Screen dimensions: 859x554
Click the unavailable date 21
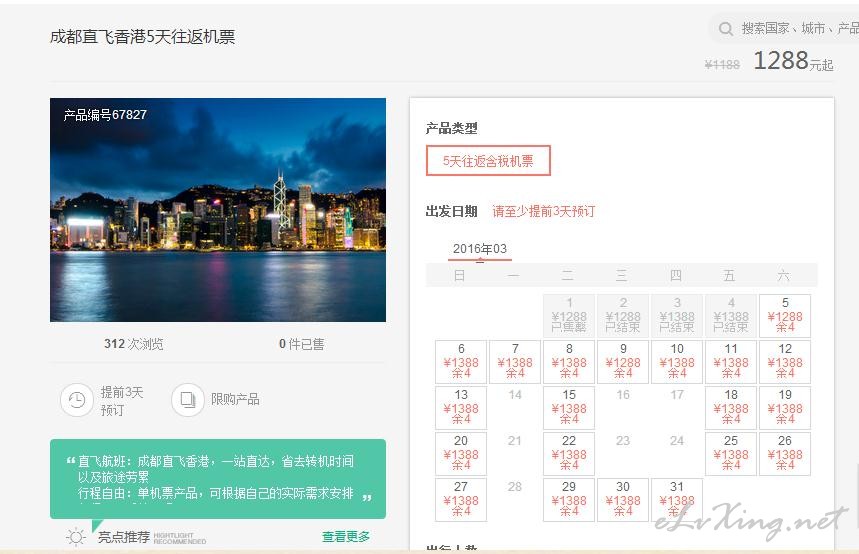515,441
